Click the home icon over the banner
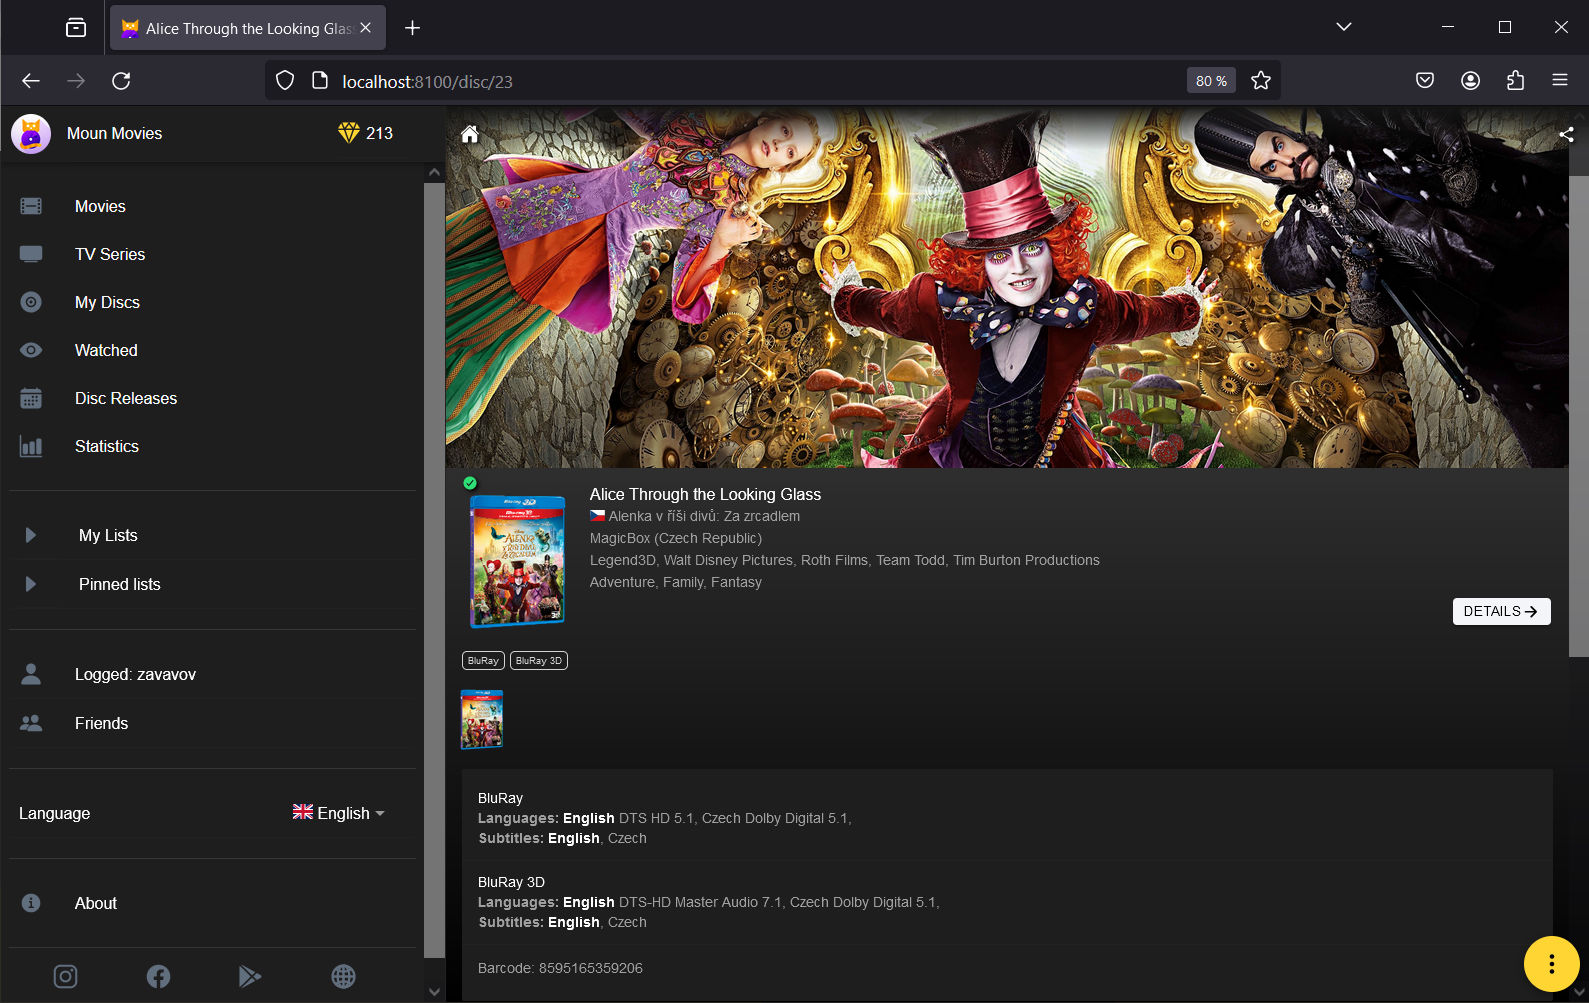1589x1003 pixels. [x=469, y=134]
